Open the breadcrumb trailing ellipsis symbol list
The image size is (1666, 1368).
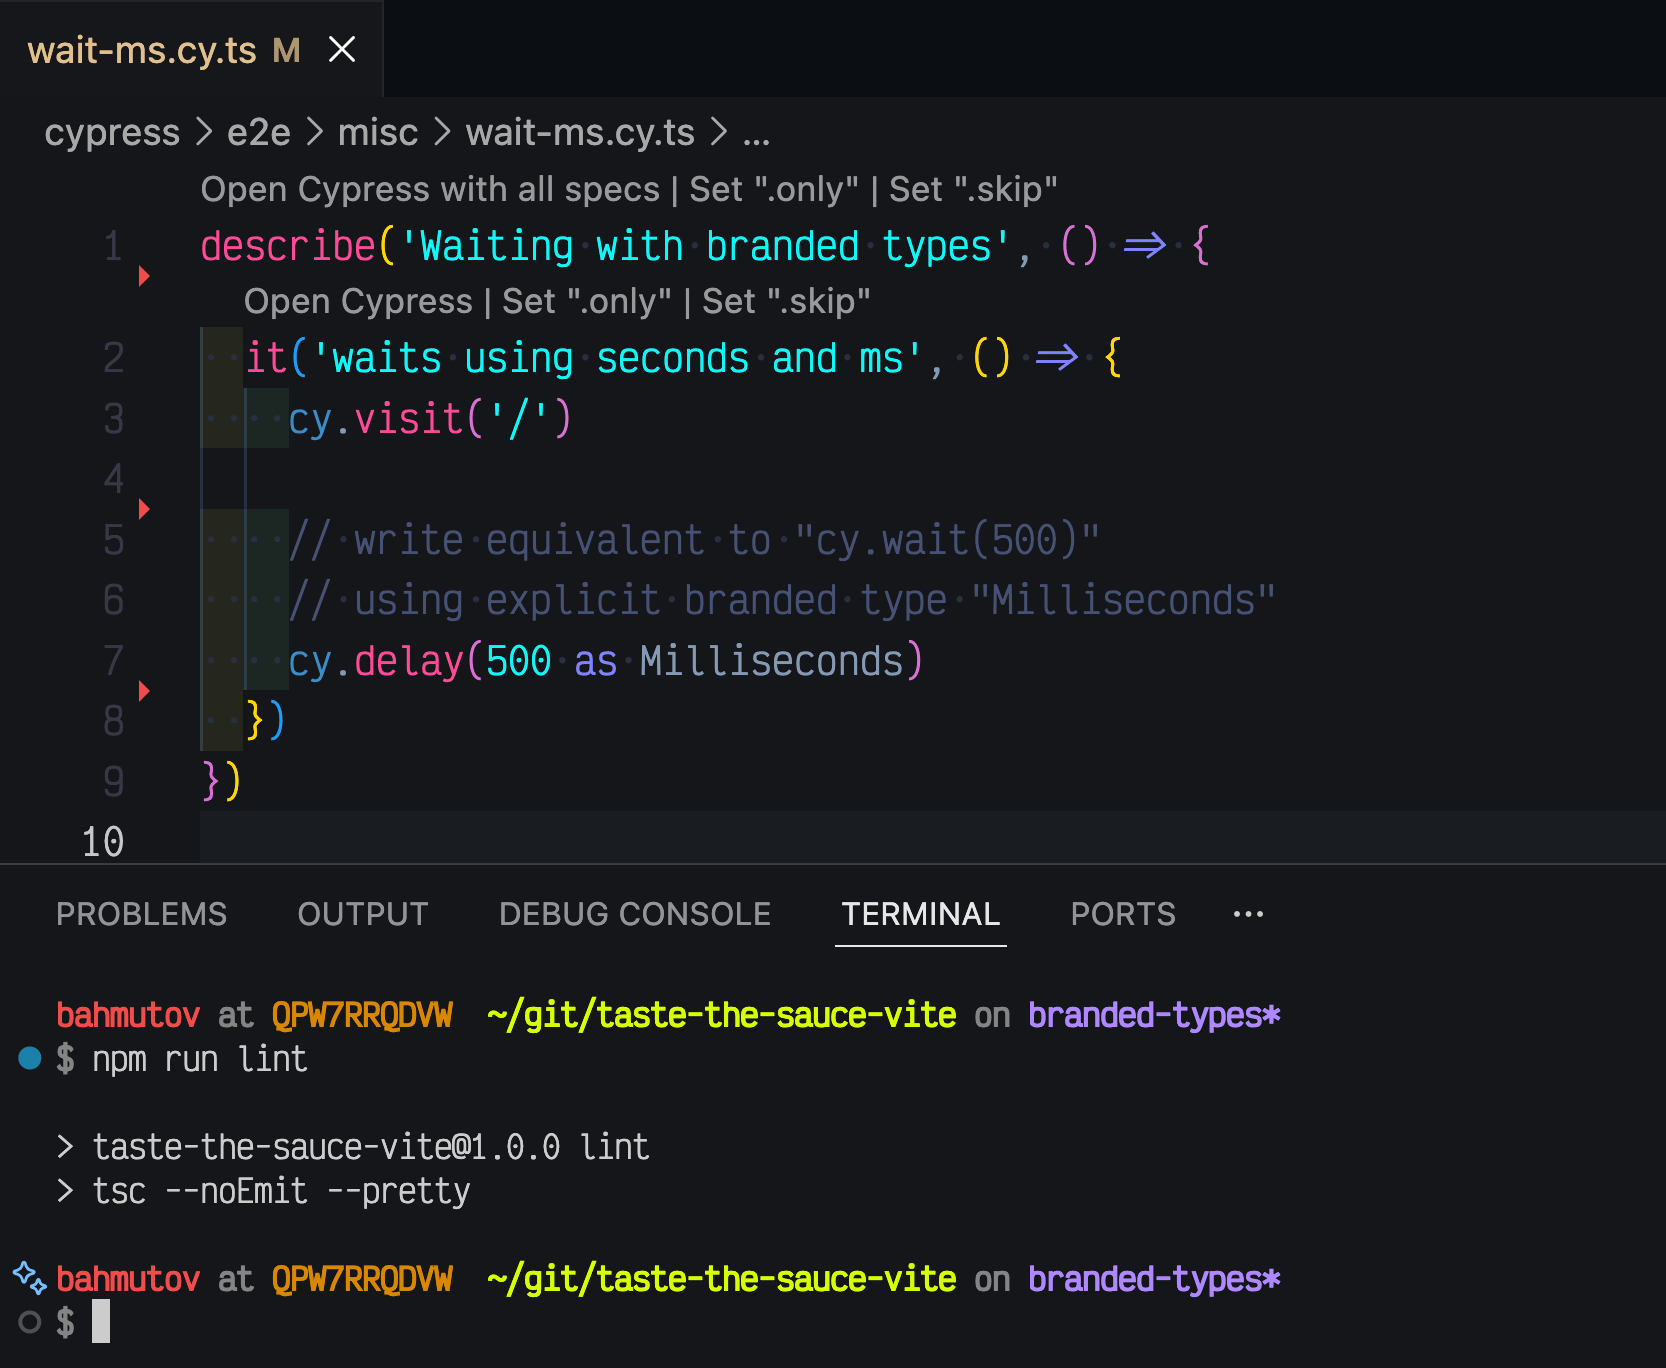756,132
